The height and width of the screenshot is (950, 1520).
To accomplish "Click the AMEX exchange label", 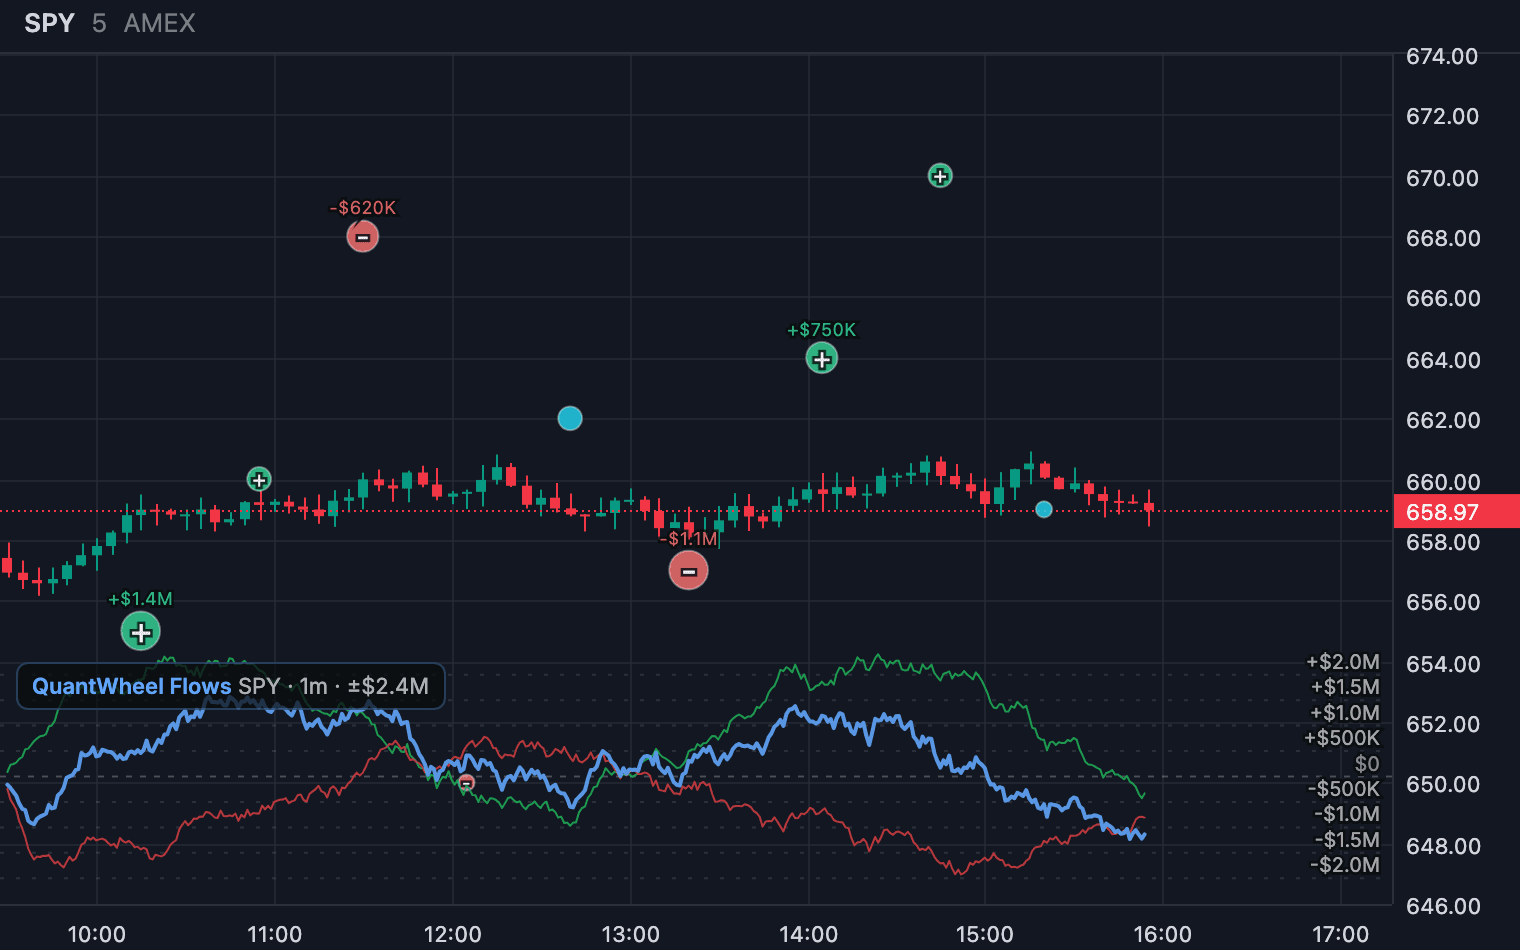I will 160,23.
